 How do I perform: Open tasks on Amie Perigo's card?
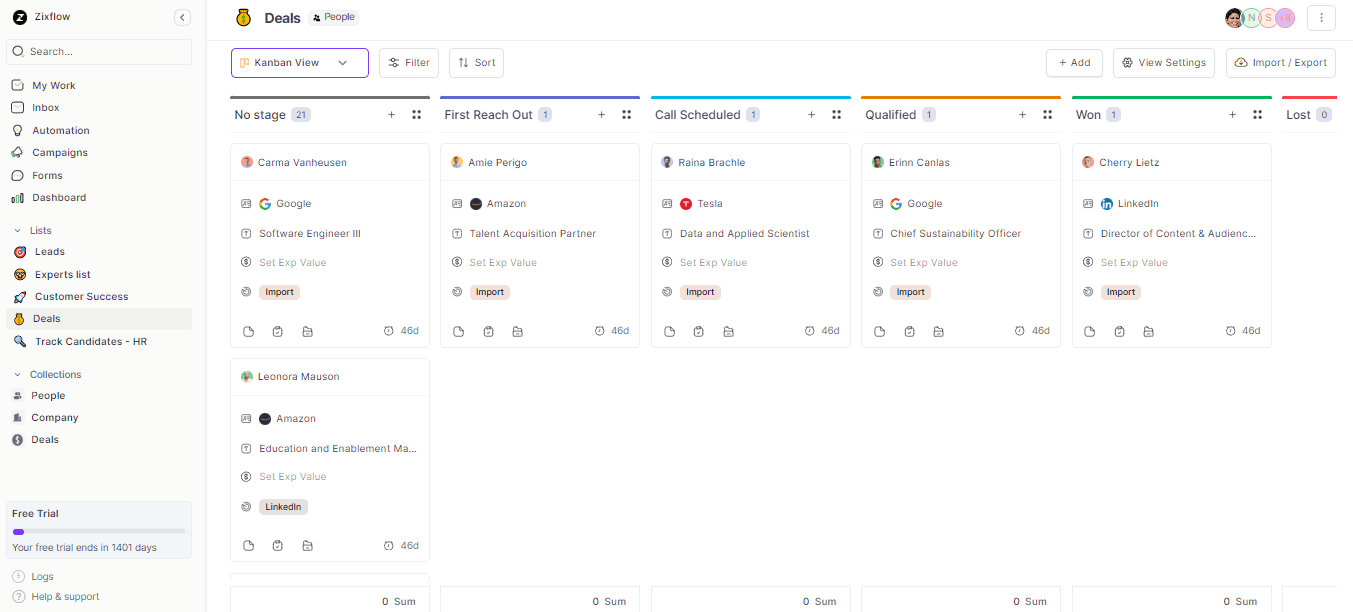pyautogui.click(x=488, y=330)
